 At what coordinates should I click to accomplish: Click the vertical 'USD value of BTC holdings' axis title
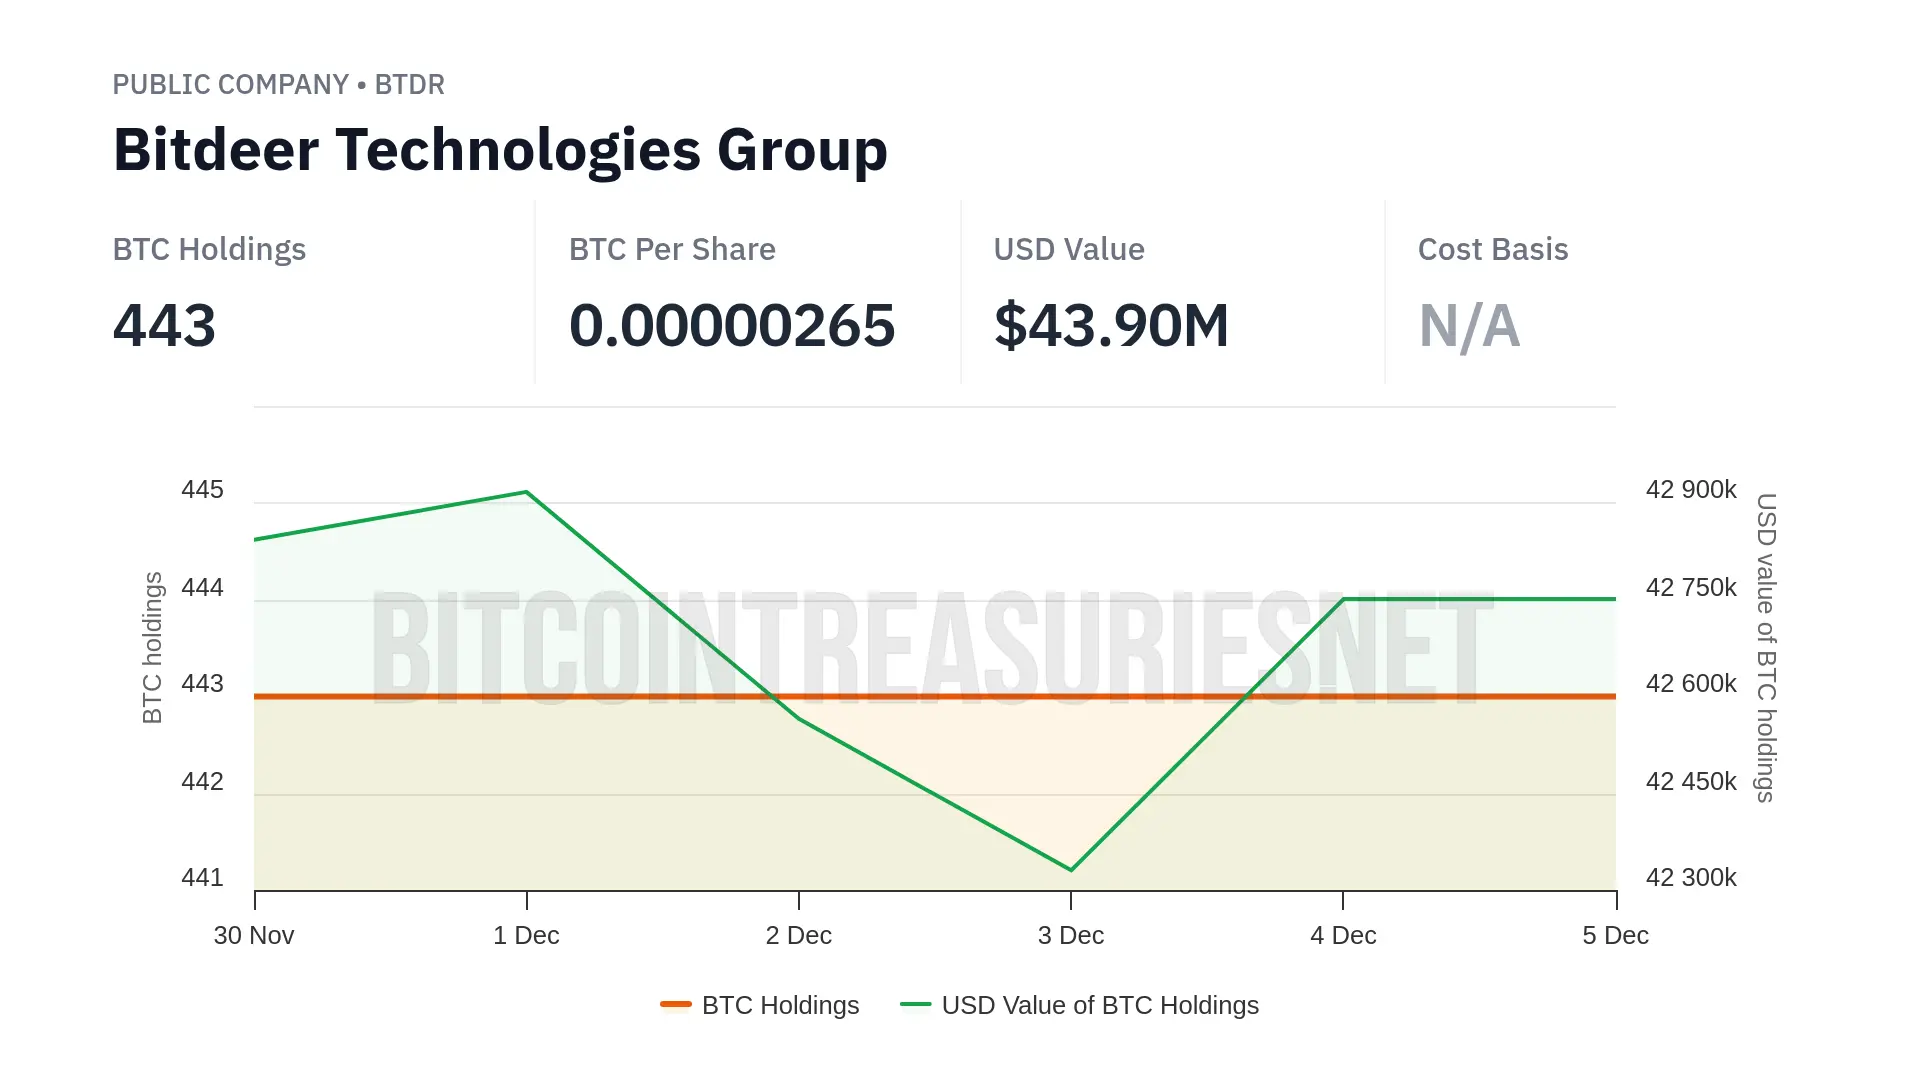tap(1766, 648)
